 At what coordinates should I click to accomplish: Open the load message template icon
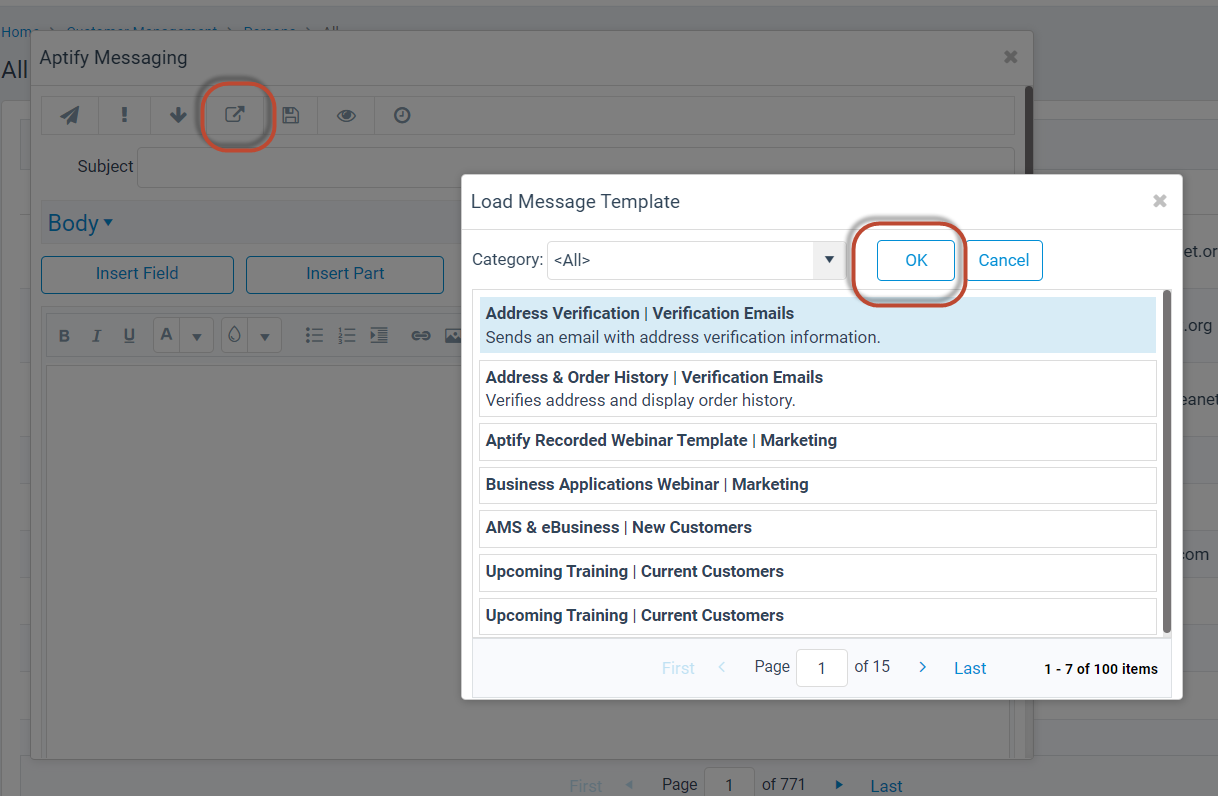(x=234, y=115)
